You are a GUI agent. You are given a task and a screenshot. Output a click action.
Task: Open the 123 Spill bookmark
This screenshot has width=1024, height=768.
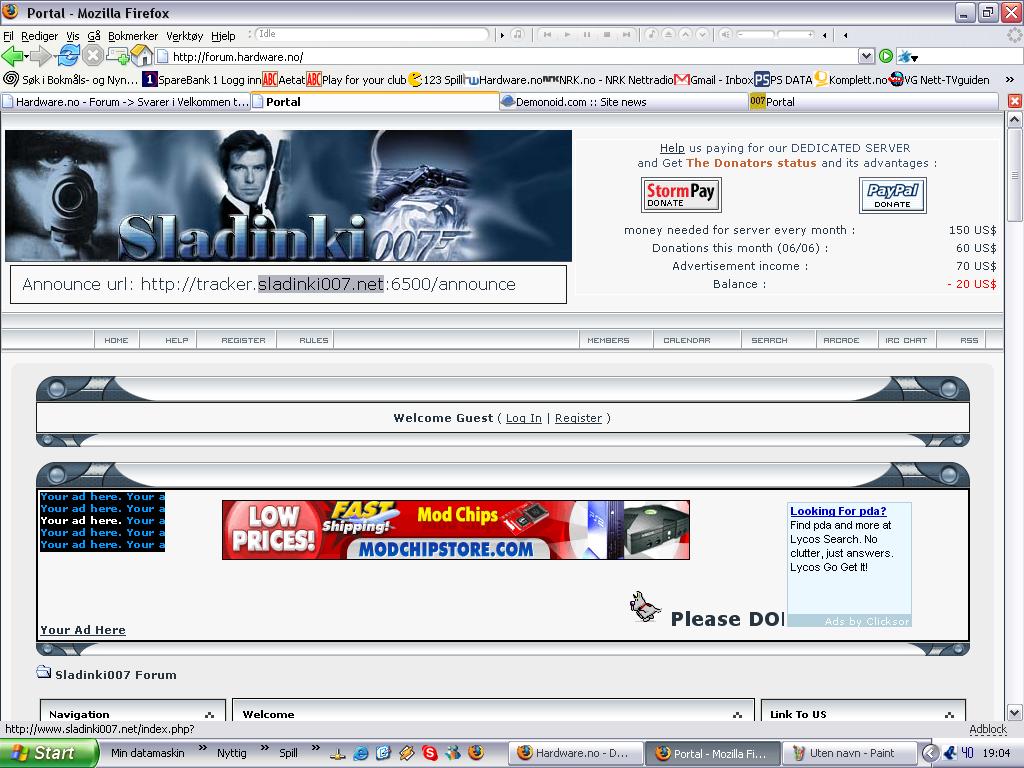tap(436, 80)
